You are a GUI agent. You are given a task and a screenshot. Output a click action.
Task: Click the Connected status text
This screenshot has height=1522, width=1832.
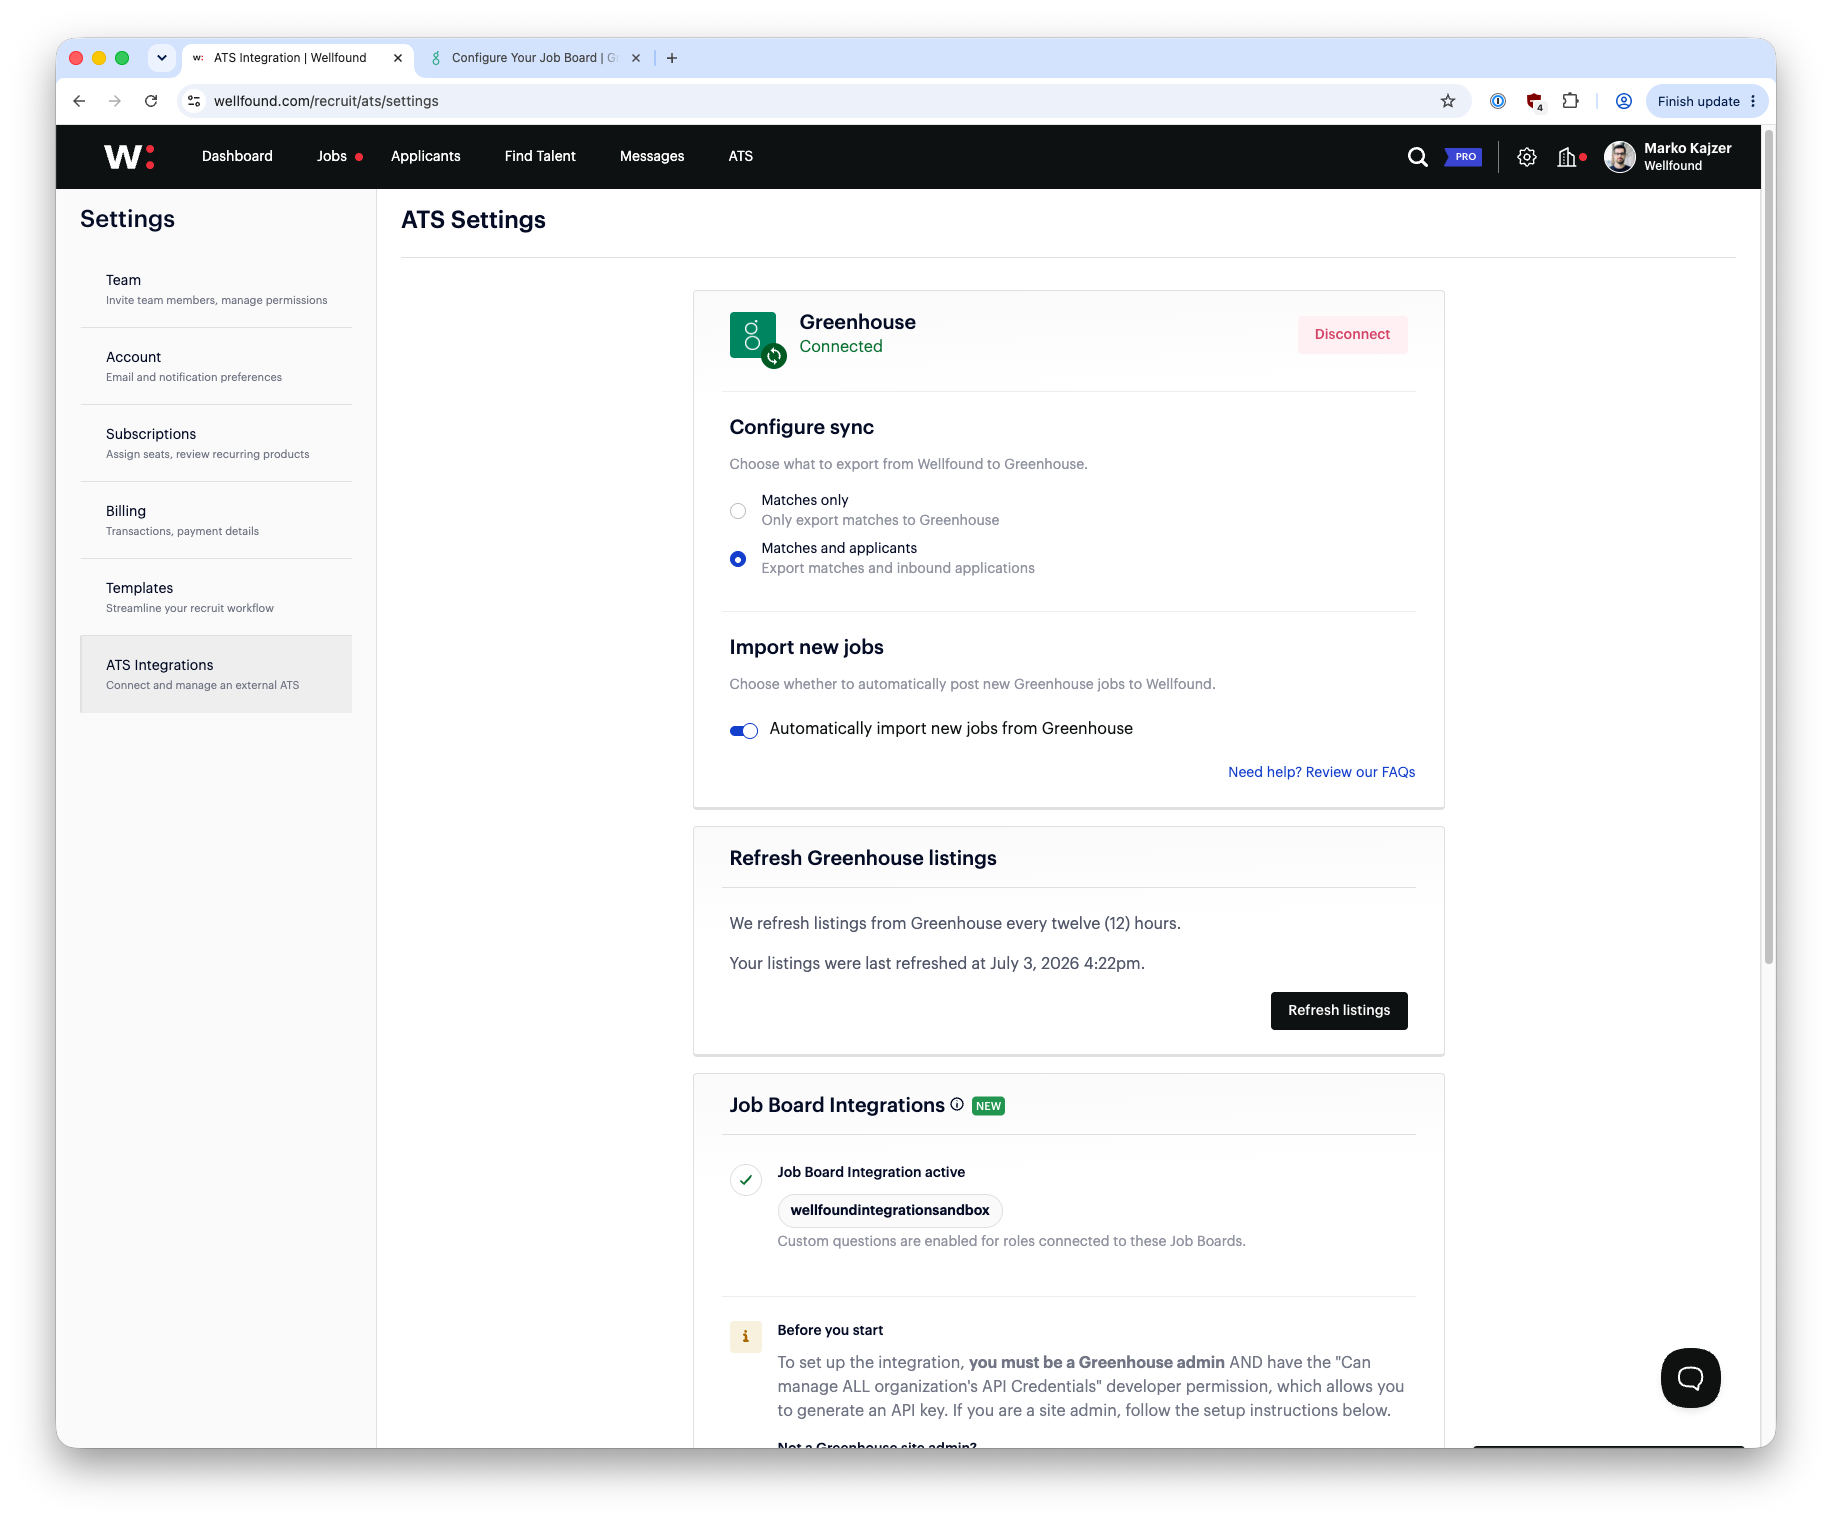click(841, 346)
